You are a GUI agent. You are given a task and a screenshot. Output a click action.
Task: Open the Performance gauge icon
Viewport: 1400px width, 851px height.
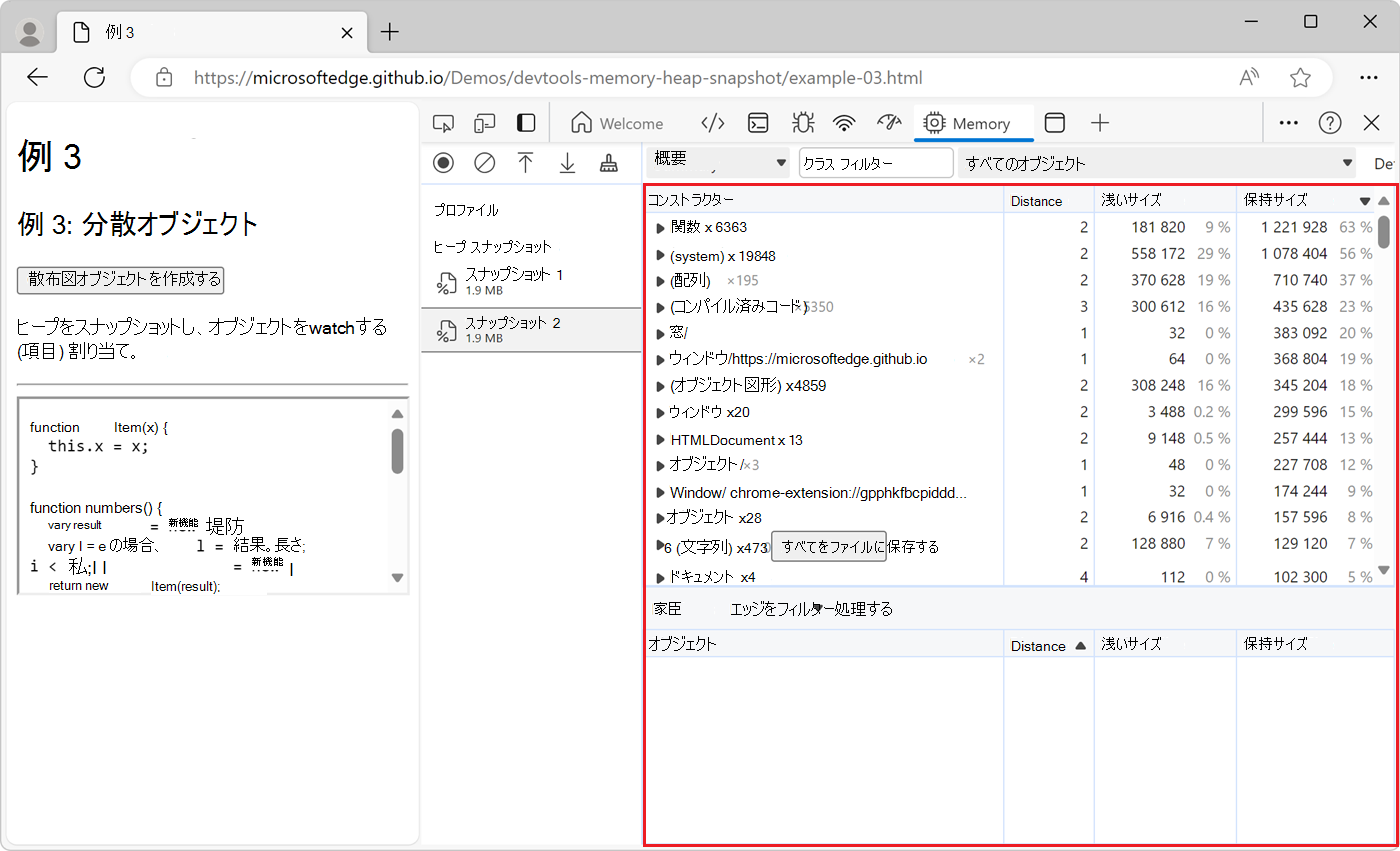pyautogui.click(x=889, y=123)
